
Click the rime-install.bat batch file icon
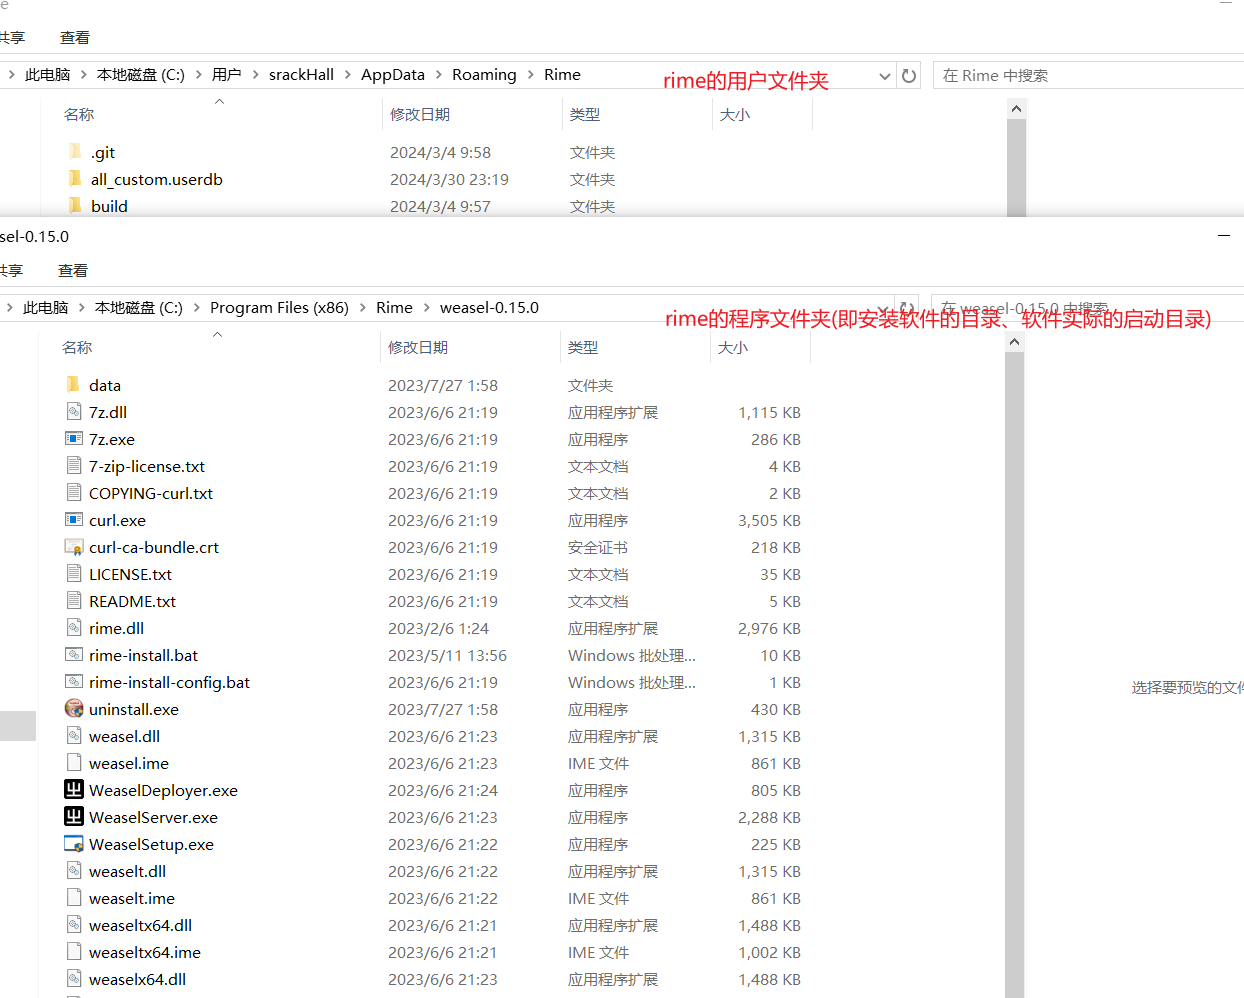[x=74, y=655]
